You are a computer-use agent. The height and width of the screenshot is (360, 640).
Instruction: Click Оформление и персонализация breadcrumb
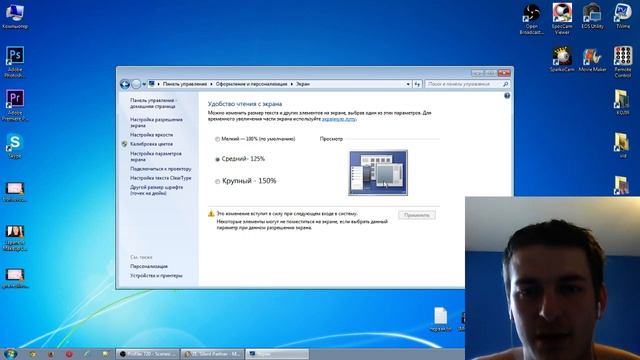pos(251,84)
